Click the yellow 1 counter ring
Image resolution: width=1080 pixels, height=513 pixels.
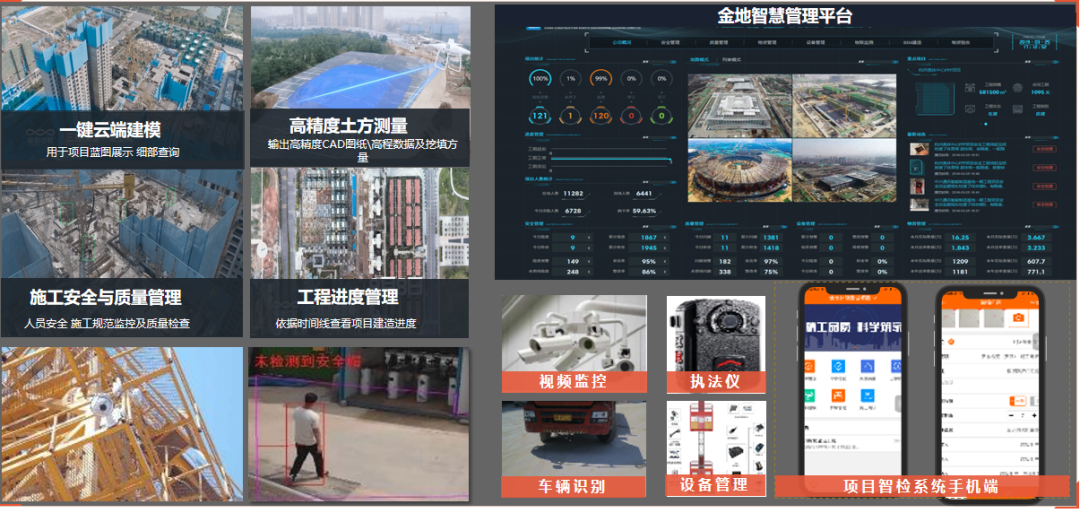click(x=570, y=116)
